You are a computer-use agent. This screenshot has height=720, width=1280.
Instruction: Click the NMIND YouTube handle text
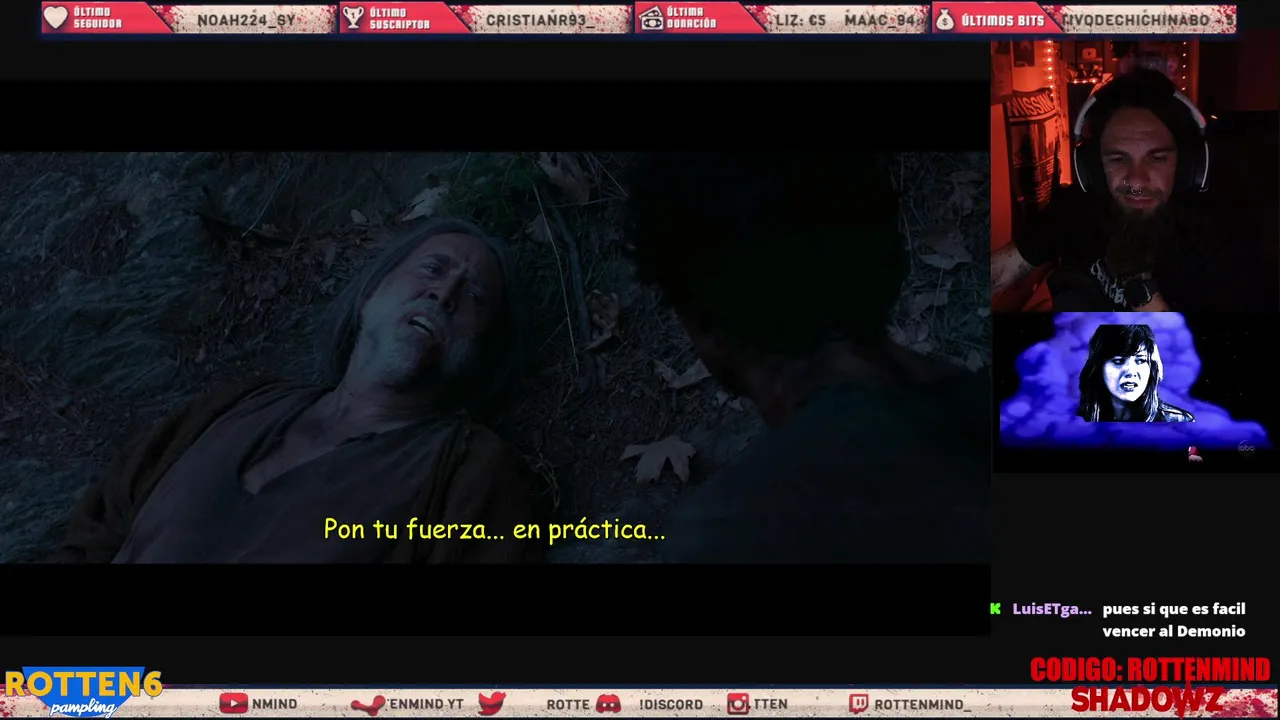point(274,704)
